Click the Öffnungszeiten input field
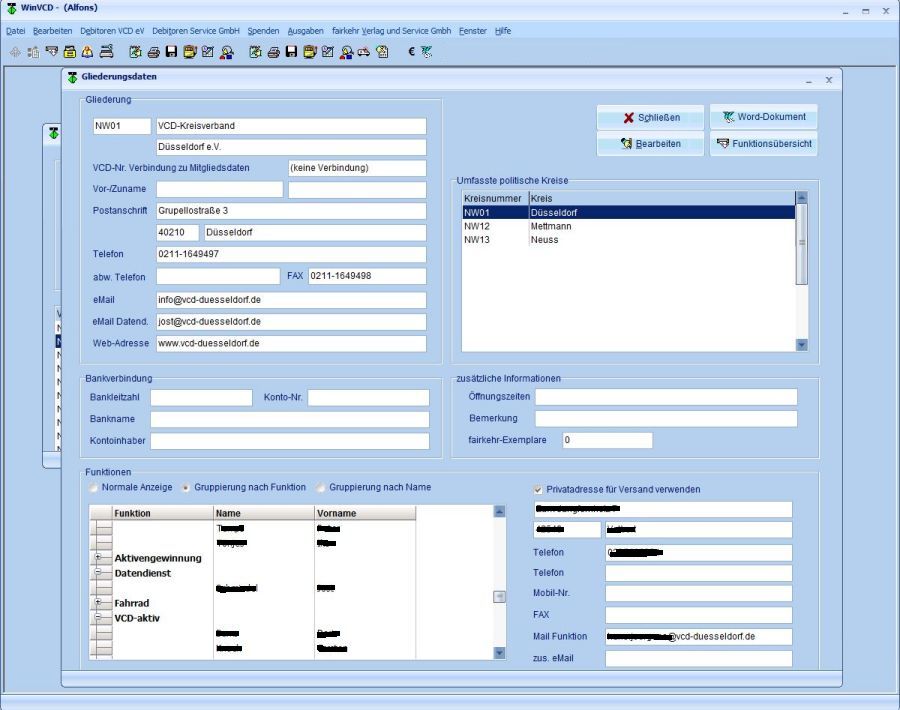 pos(666,397)
